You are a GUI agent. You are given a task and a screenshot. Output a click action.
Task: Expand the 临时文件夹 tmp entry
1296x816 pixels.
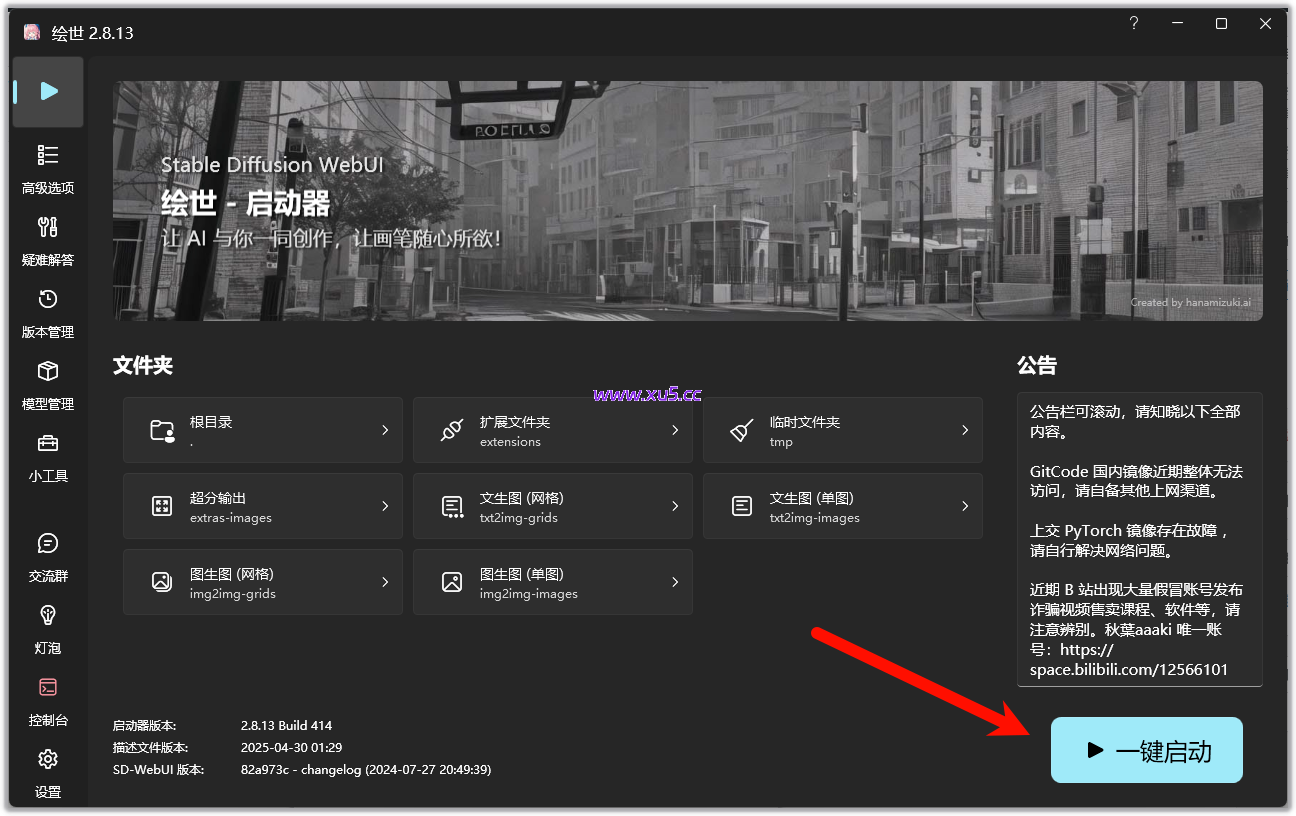point(842,429)
